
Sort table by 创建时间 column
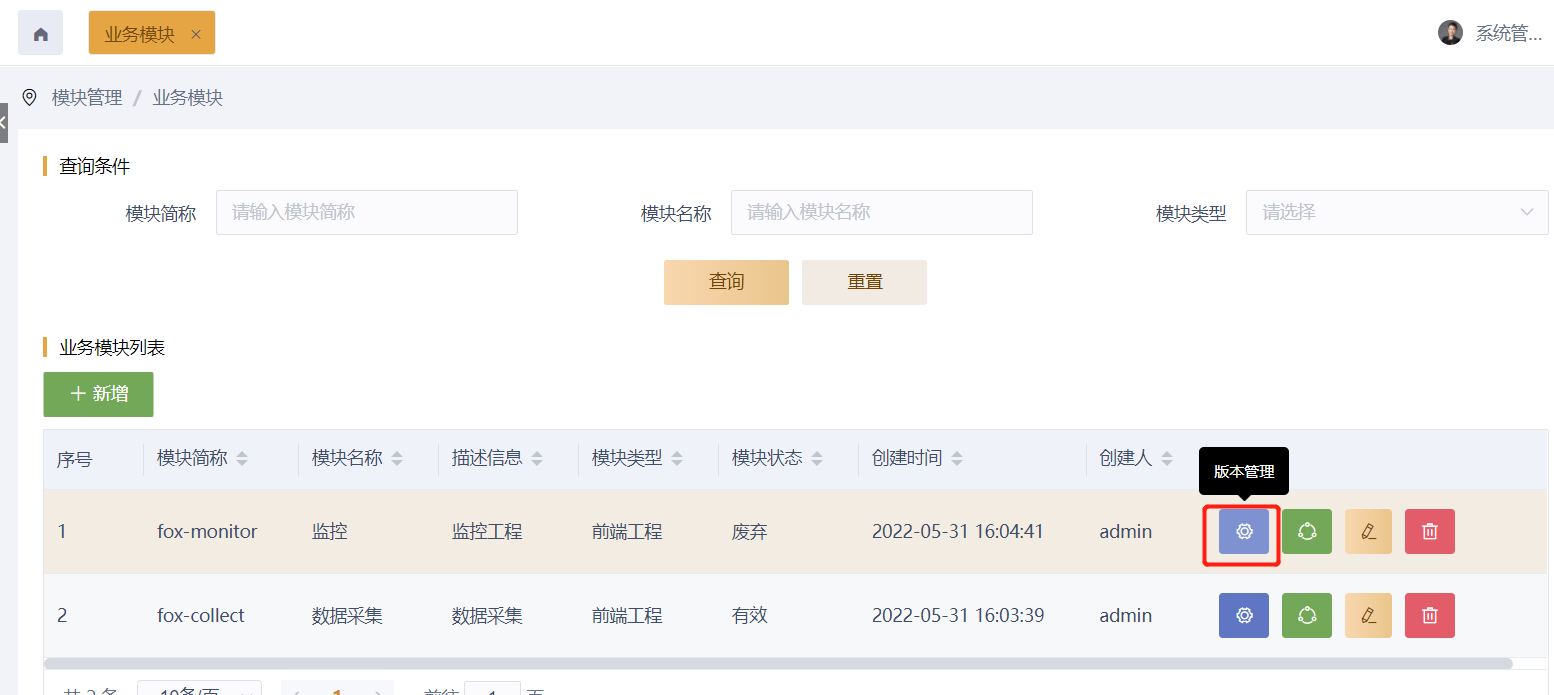click(957, 459)
